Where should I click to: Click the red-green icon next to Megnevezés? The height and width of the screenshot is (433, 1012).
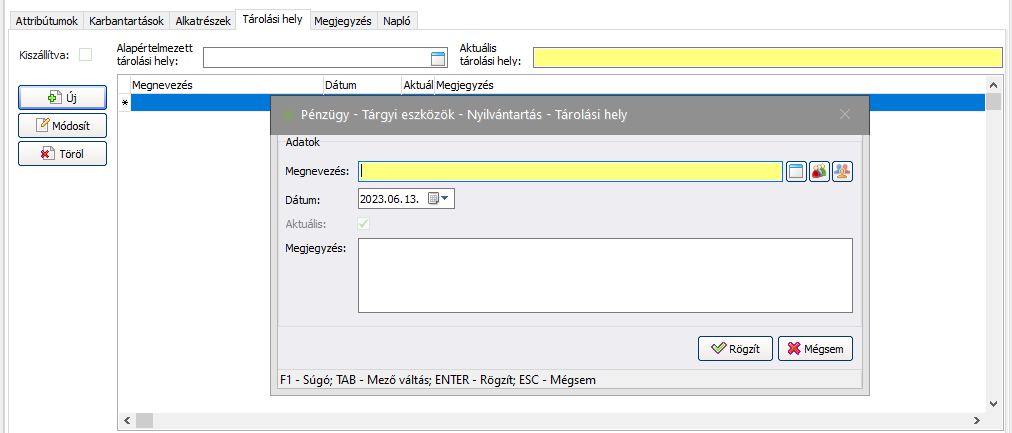click(819, 172)
